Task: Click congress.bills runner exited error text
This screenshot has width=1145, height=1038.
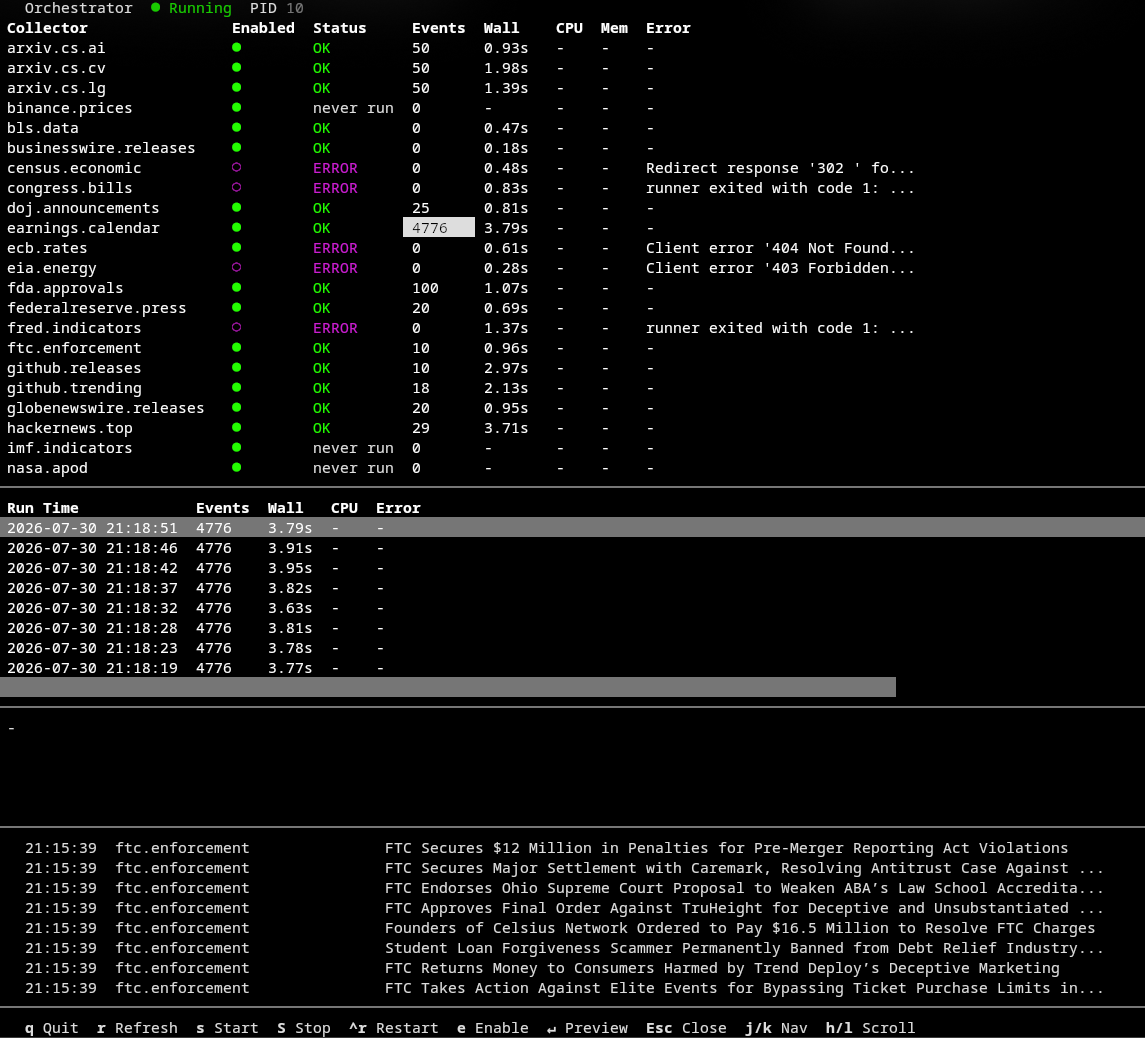Action: [x=780, y=188]
